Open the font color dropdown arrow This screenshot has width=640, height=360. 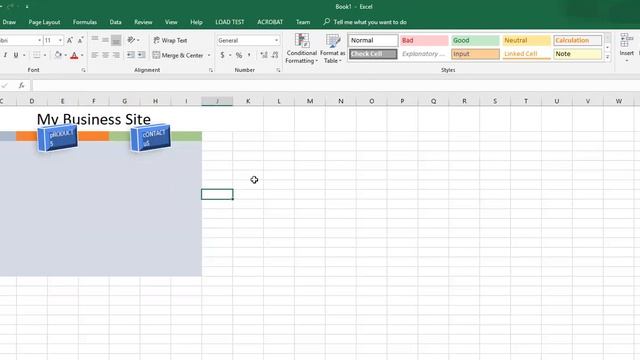click(82, 55)
